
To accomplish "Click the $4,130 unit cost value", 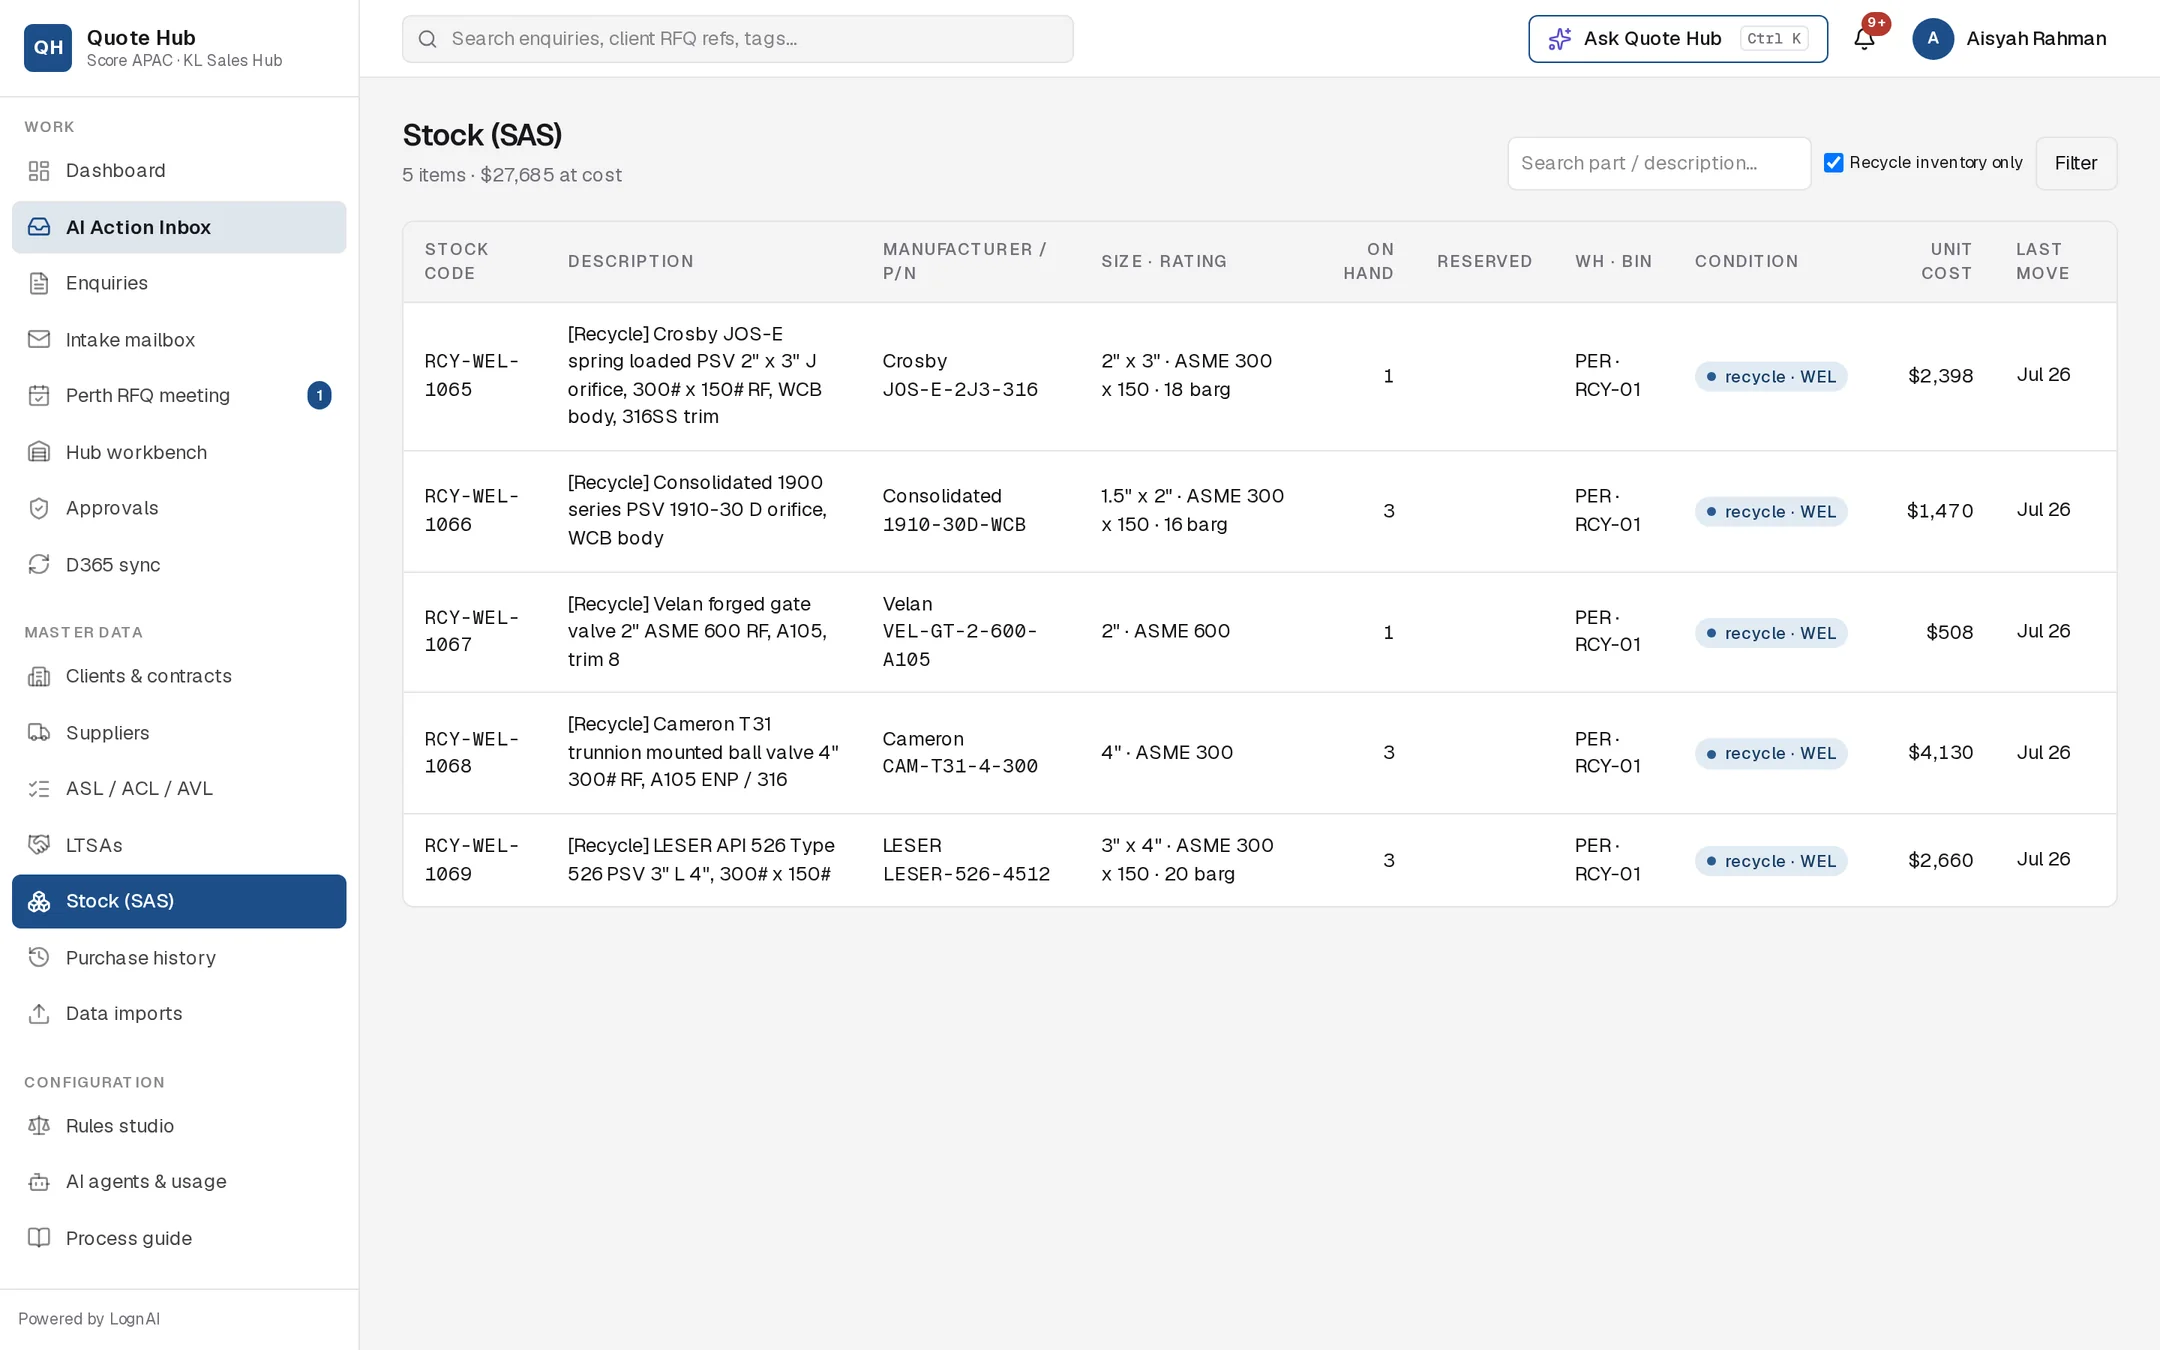I will 1940,752.
